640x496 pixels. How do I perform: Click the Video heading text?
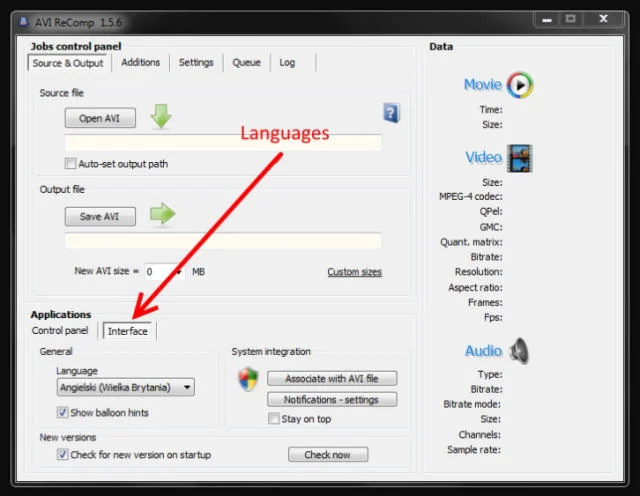(x=484, y=157)
